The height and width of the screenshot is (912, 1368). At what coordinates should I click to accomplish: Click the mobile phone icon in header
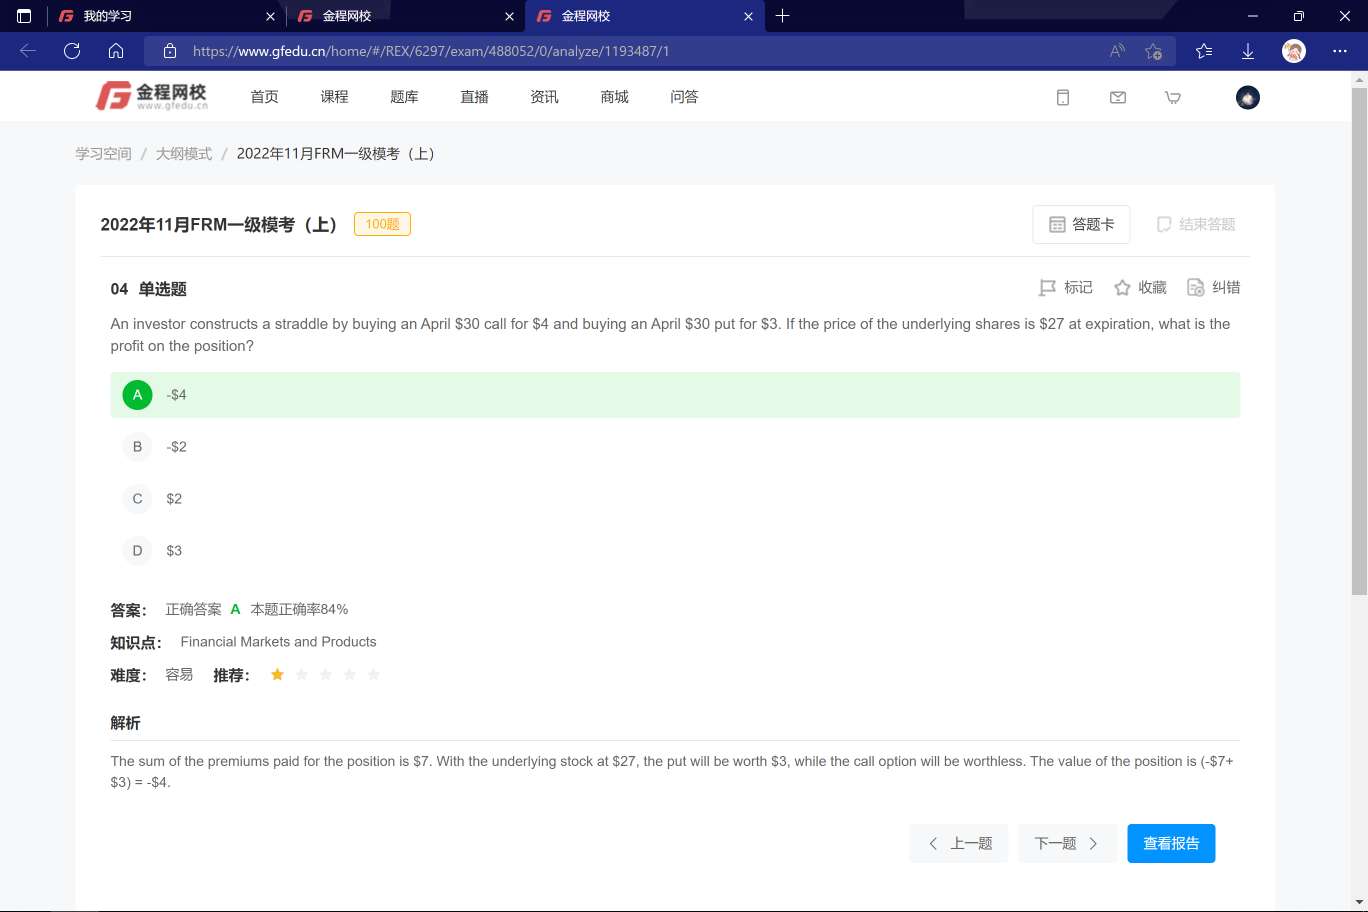(x=1063, y=97)
